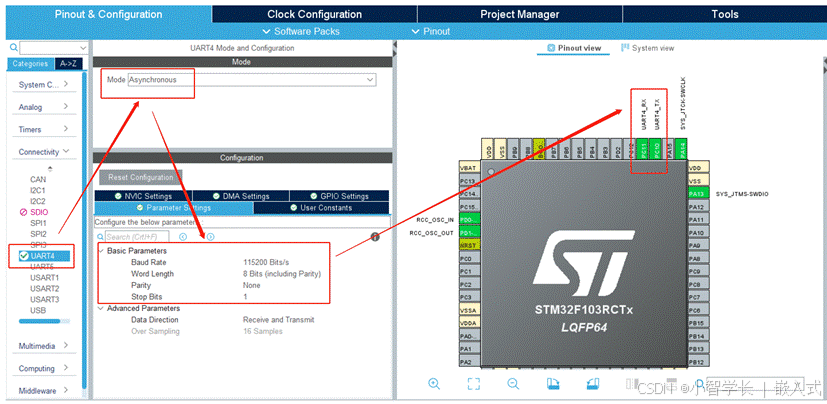Select USB in the Connectivity list

pos(37,310)
